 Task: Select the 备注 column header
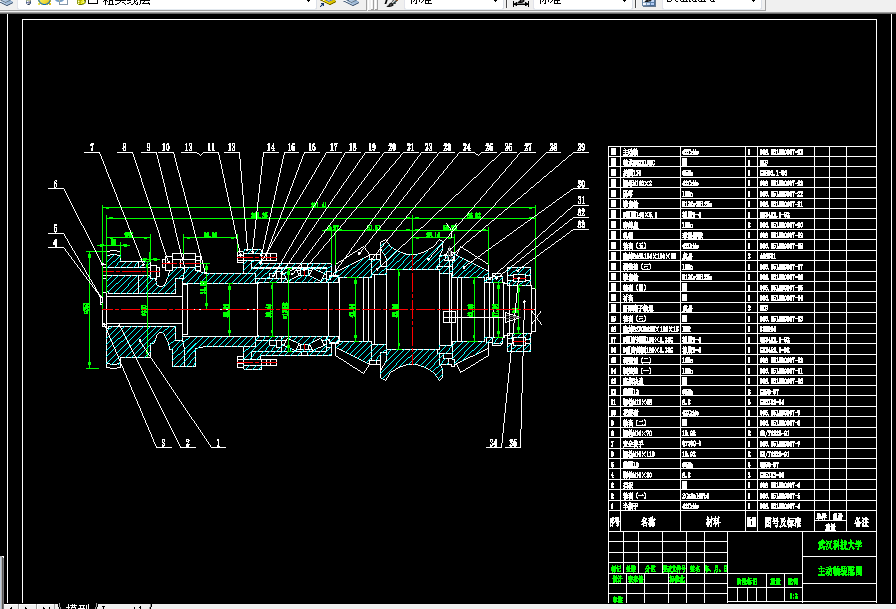pos(861,522)
